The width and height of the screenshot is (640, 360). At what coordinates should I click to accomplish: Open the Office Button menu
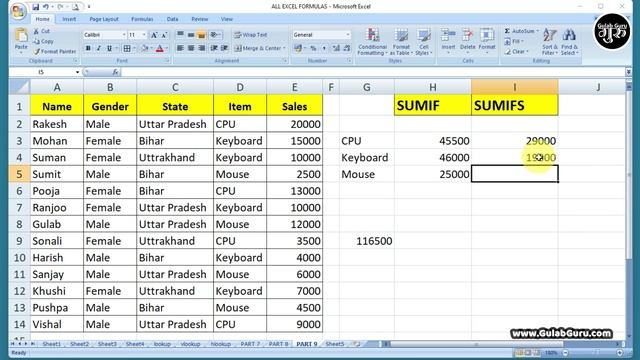18,11
